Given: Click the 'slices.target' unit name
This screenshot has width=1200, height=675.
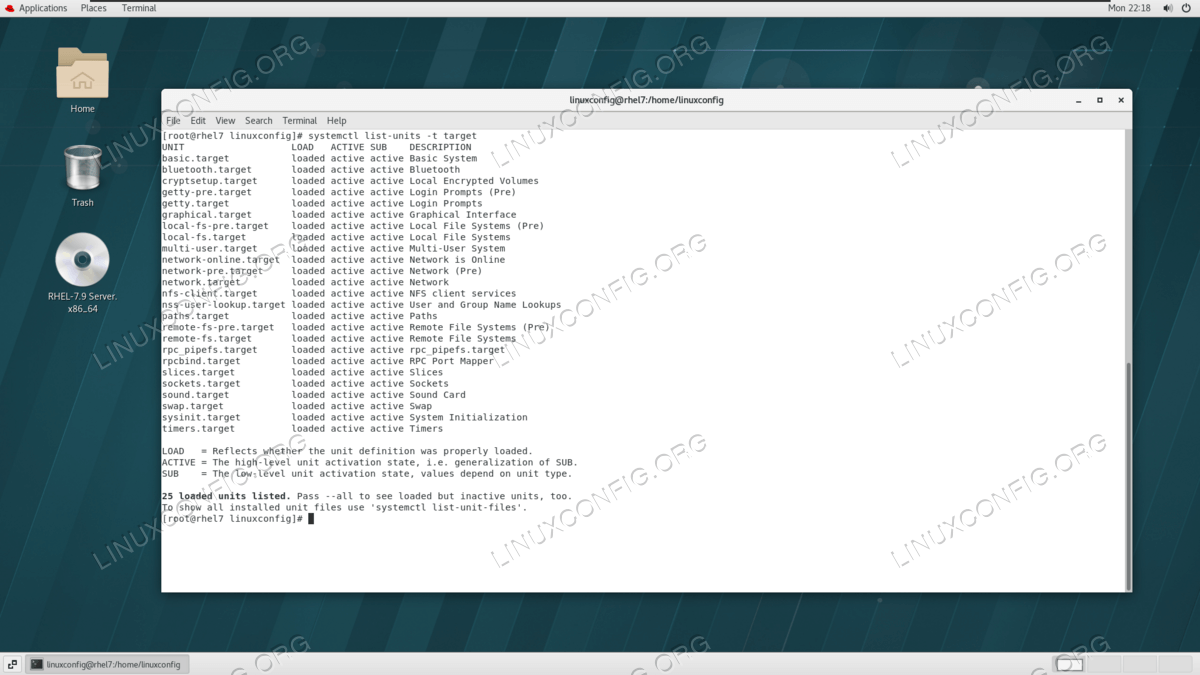Looking at the screenshot, I should (x=199, y=373).
